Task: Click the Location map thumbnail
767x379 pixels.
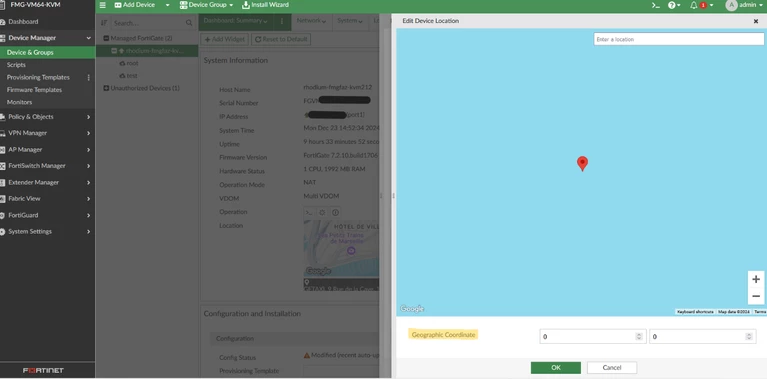Action: click(x=341, y=248)
